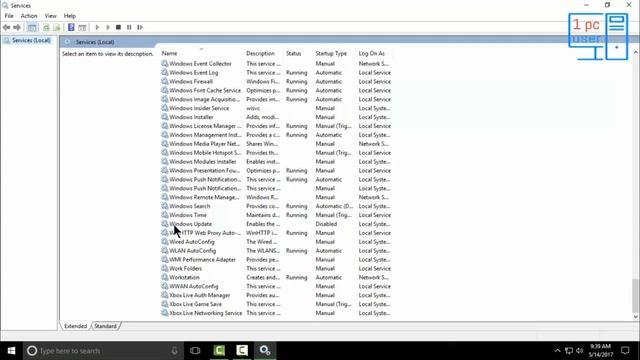Click the scrollbar up arrow
This screenshot has height=360, width=640.
click(x=636, y=52)
